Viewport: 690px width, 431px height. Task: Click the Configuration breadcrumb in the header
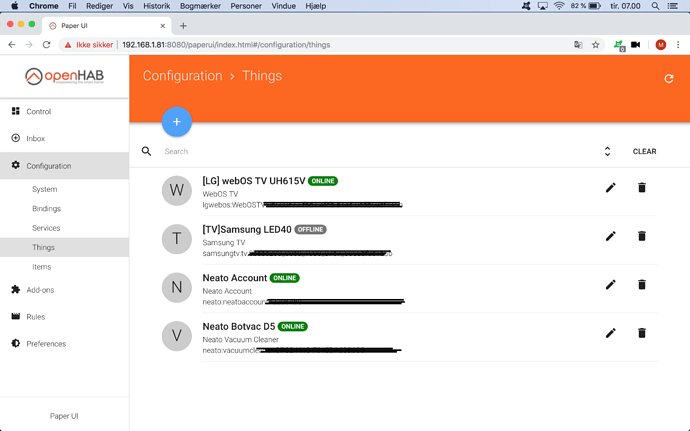coord(182,76)
